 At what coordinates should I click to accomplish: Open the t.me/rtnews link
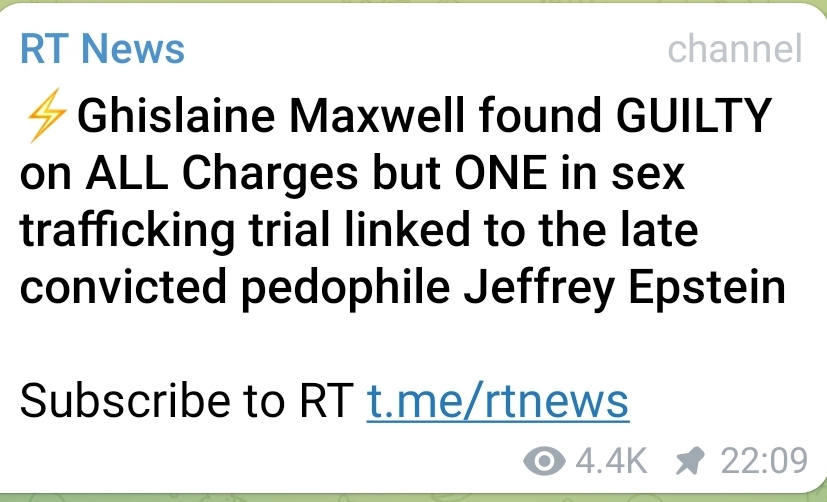click(x=497, y=401)
